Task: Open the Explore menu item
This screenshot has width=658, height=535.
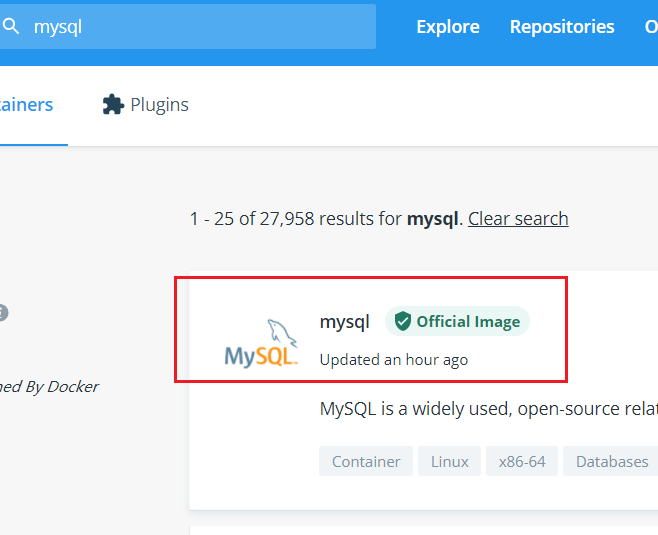Action: click(x=448, y=27)
